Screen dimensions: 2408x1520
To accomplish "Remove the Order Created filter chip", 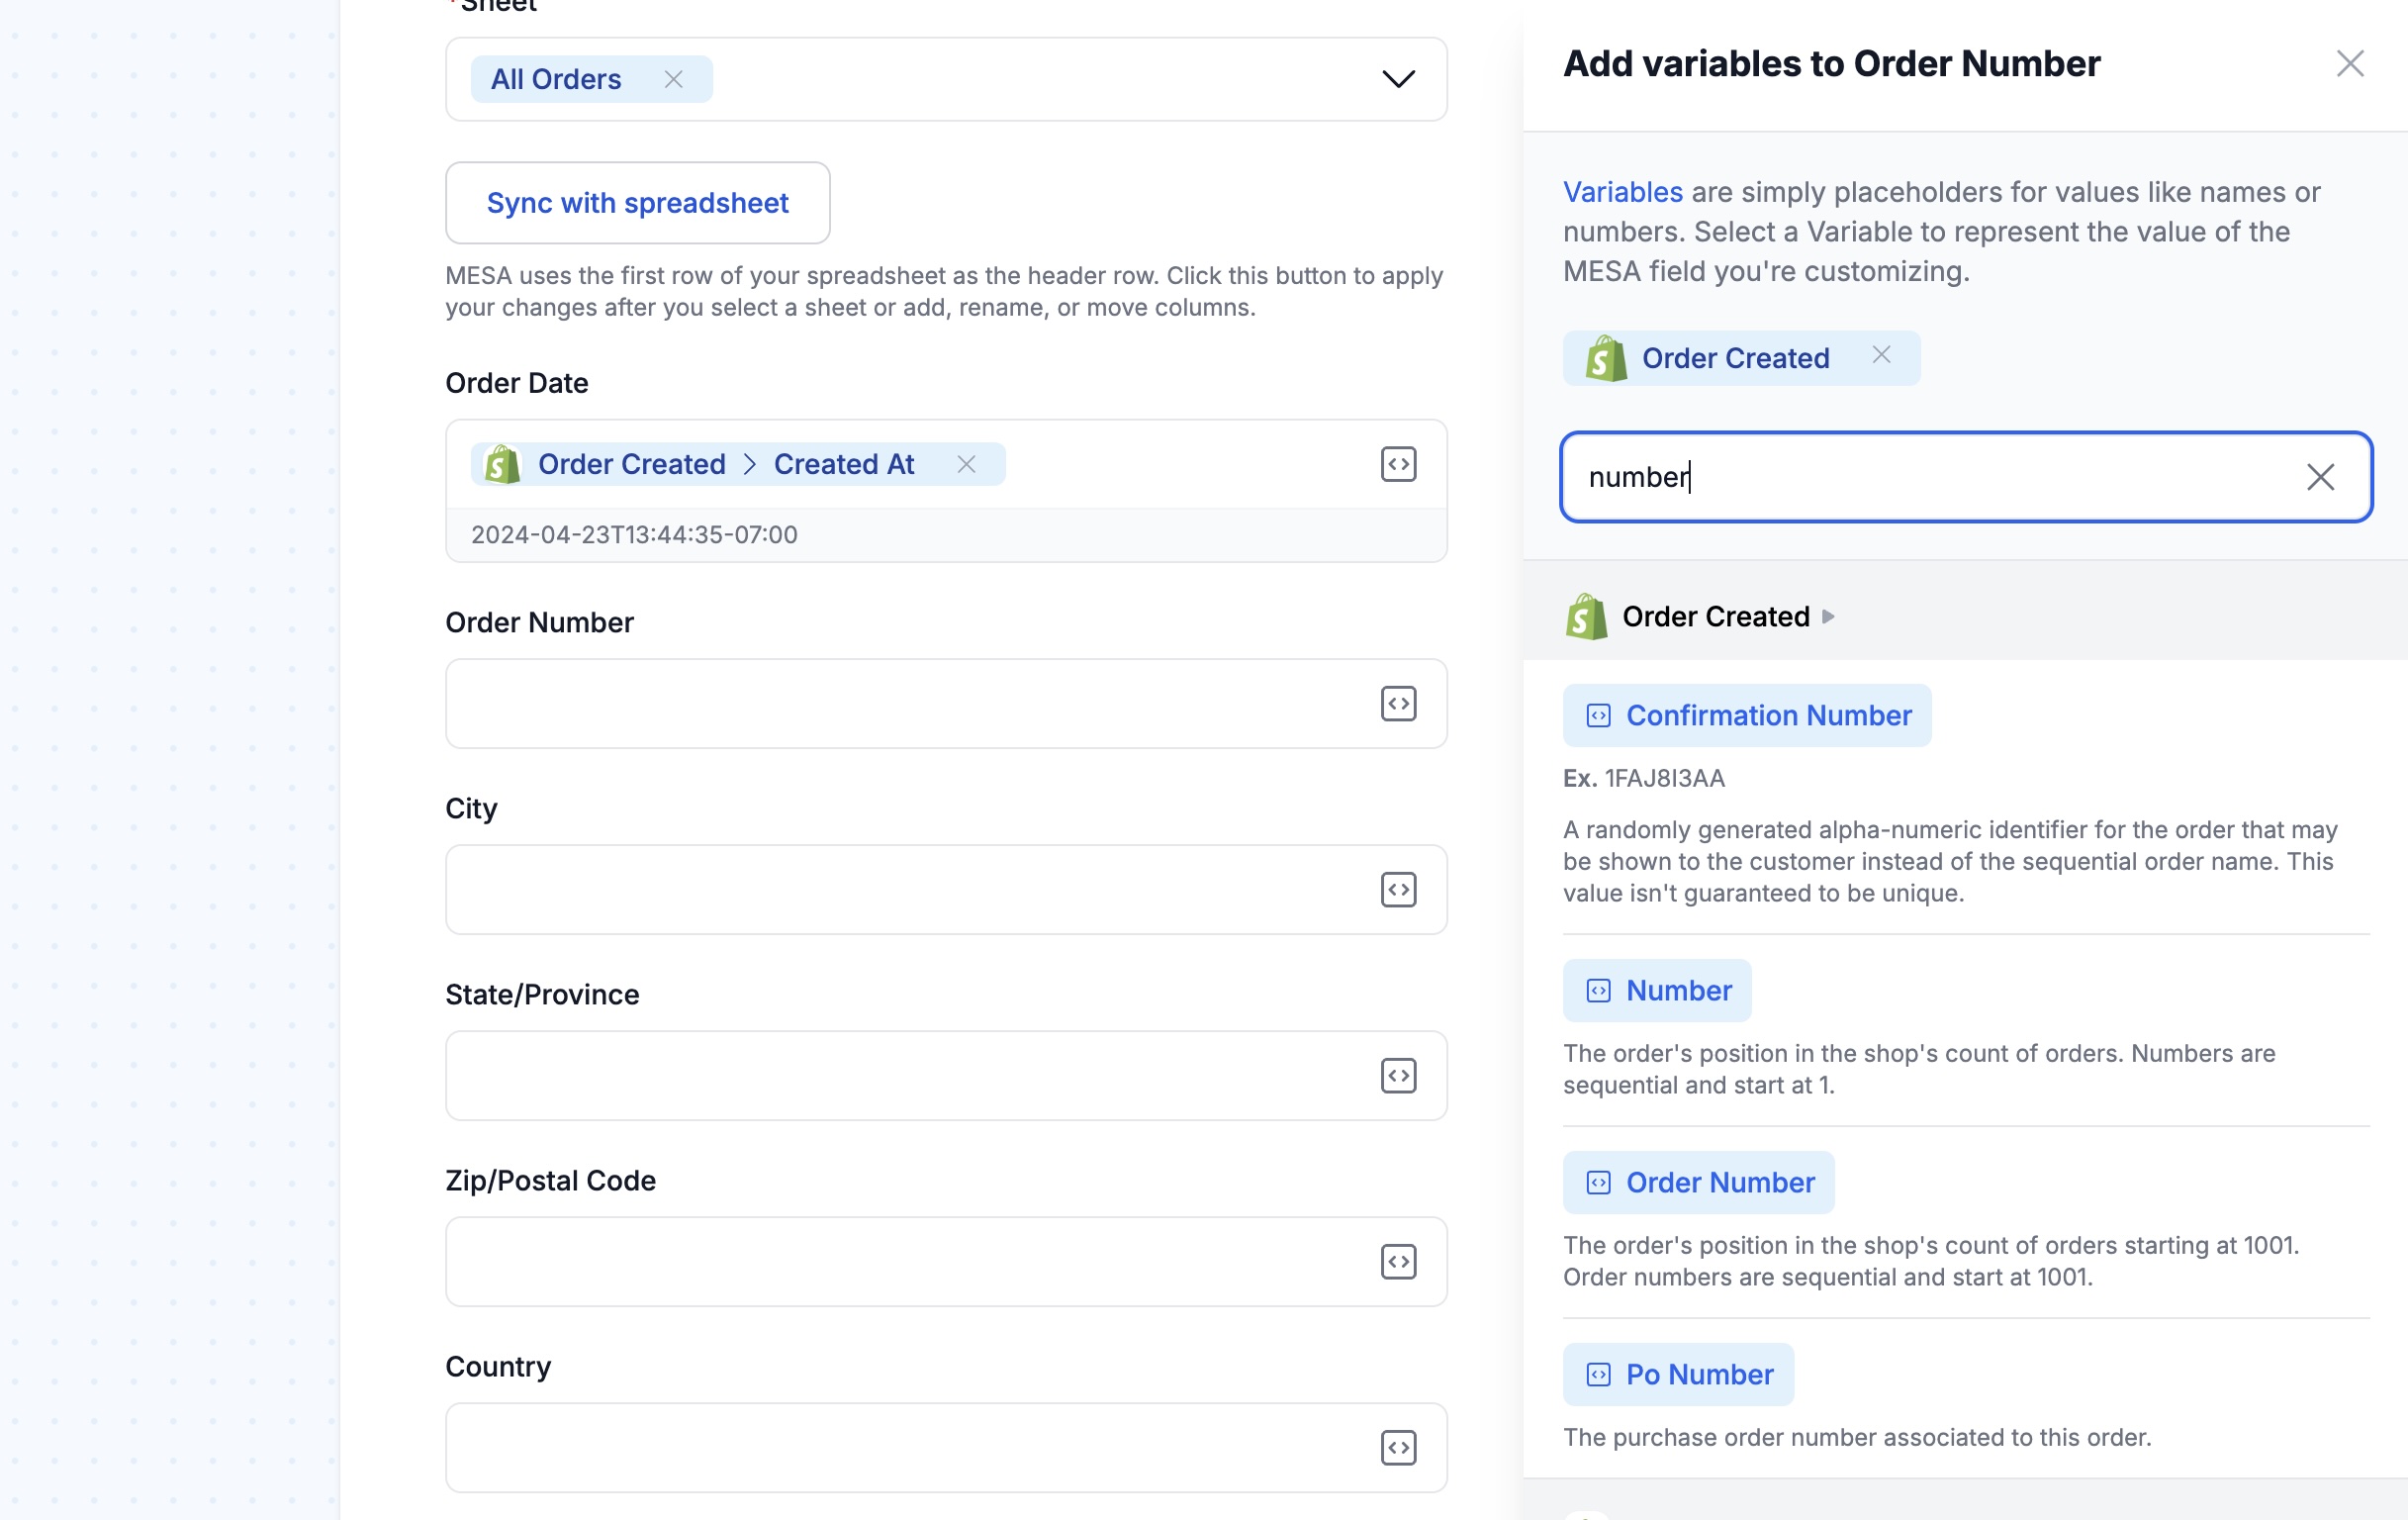I will coord(1881,355).
